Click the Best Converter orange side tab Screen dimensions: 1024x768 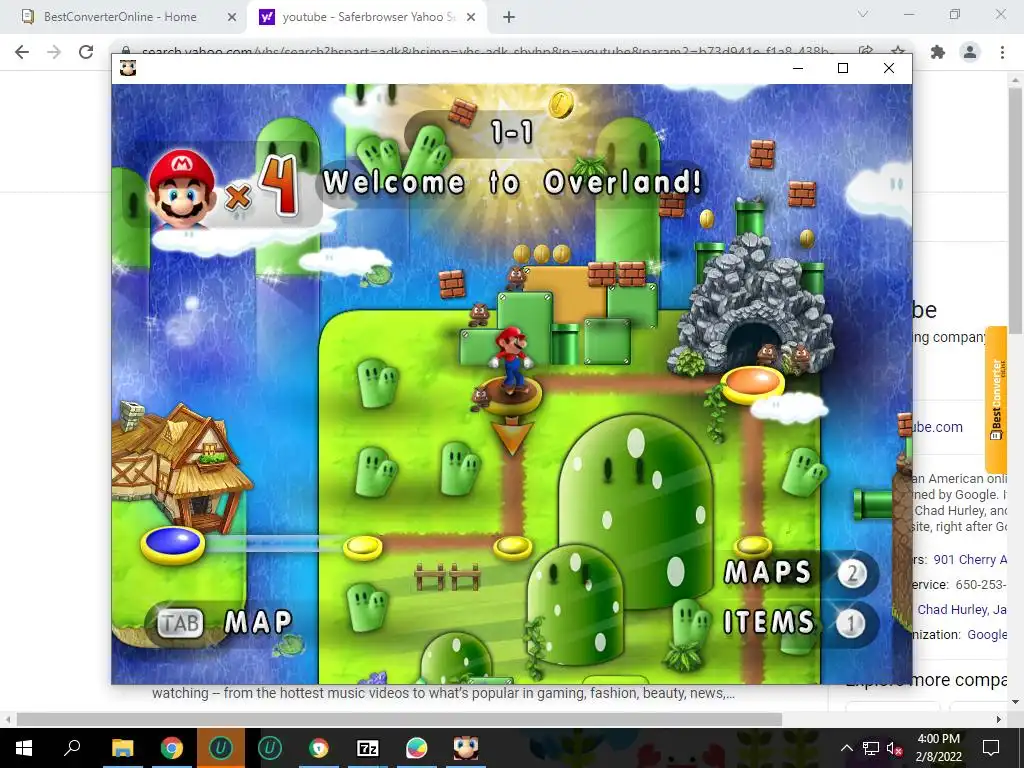[x=997, y=400]
